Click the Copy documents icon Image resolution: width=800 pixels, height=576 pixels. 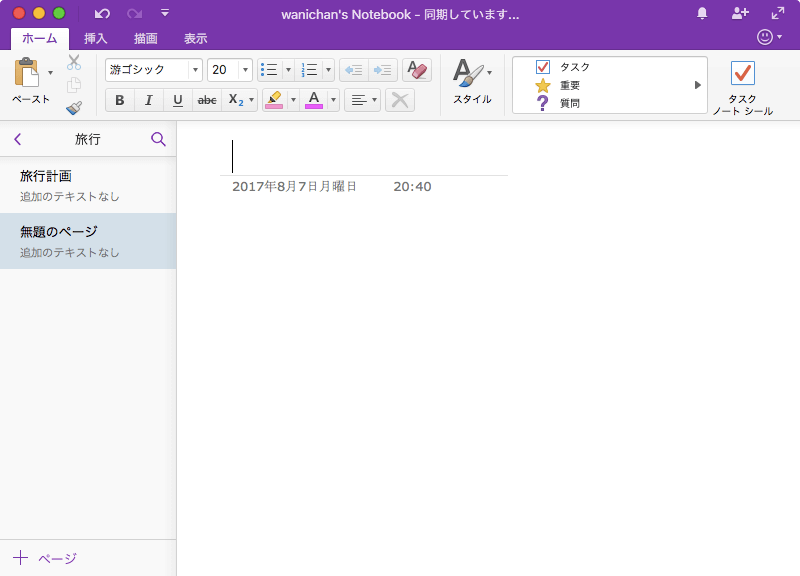[74, 85]
